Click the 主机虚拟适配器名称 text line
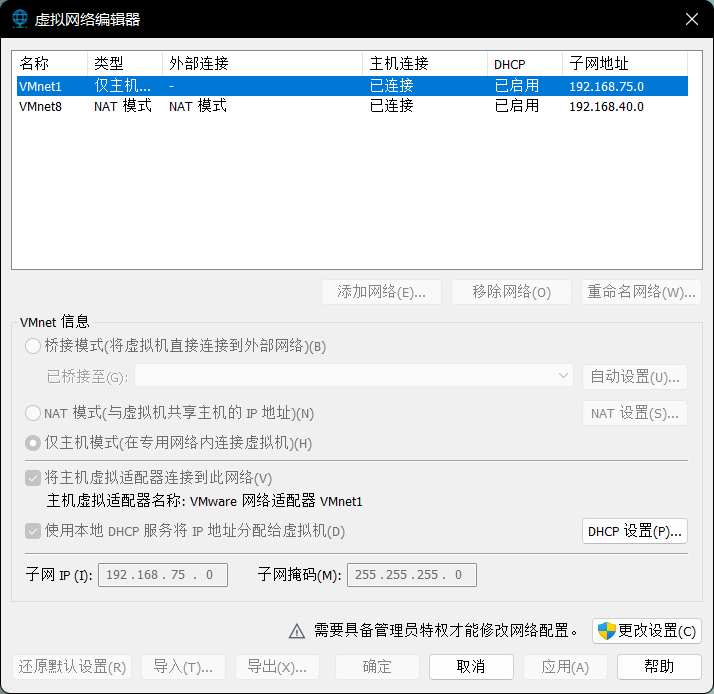The width and height of the screenshot is (714, 694). pyautogui.click(x=204, y=501)
